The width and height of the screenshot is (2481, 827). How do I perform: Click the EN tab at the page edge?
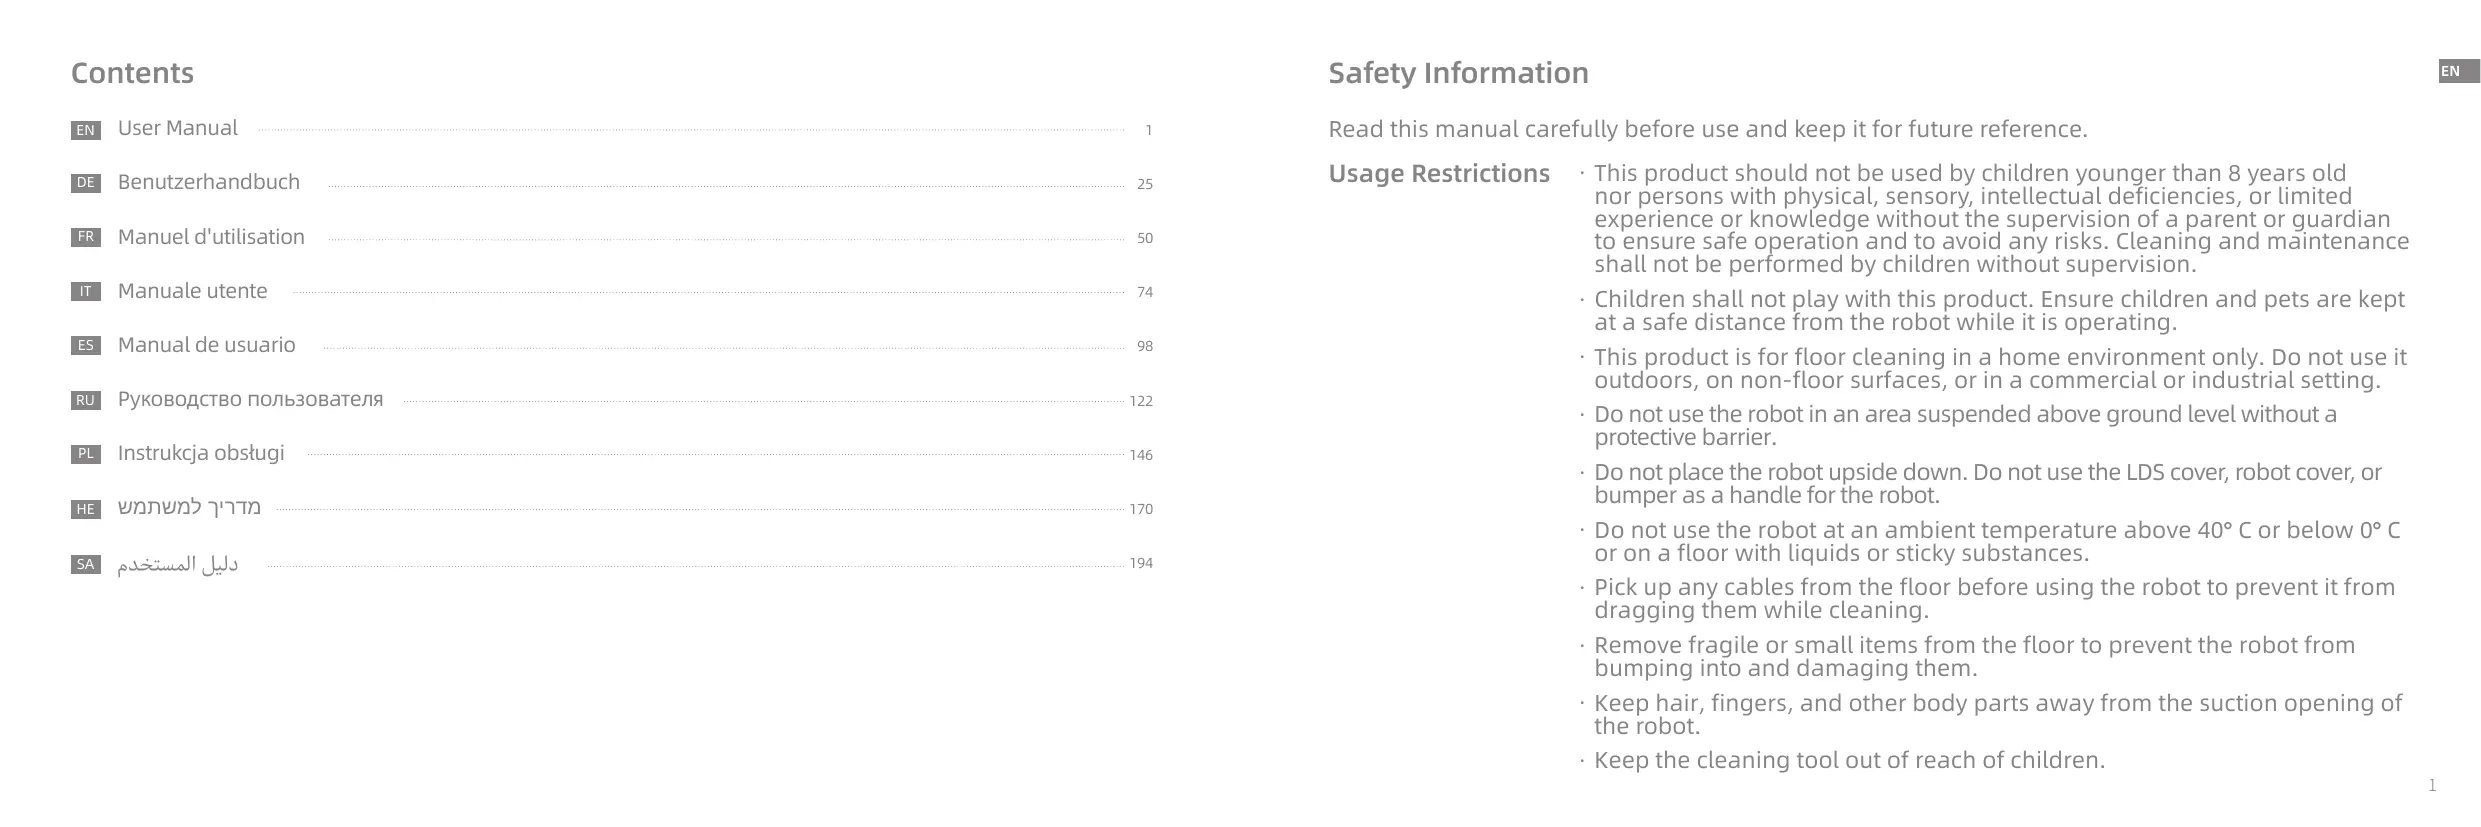[2458, 72]
